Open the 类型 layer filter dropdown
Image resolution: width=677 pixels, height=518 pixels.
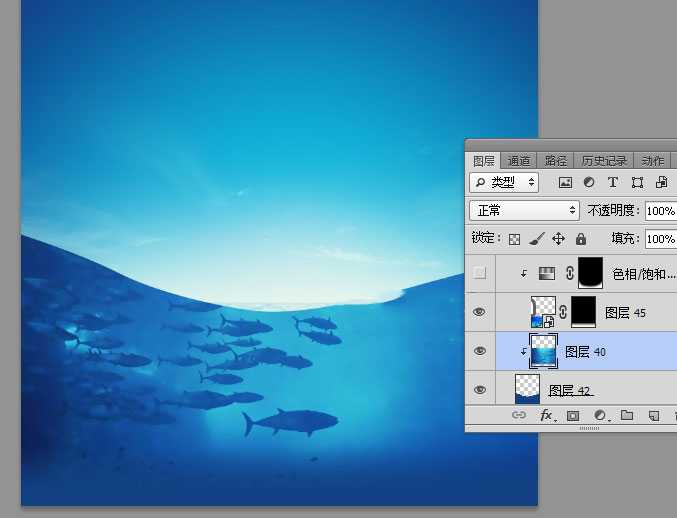[505, 183]
